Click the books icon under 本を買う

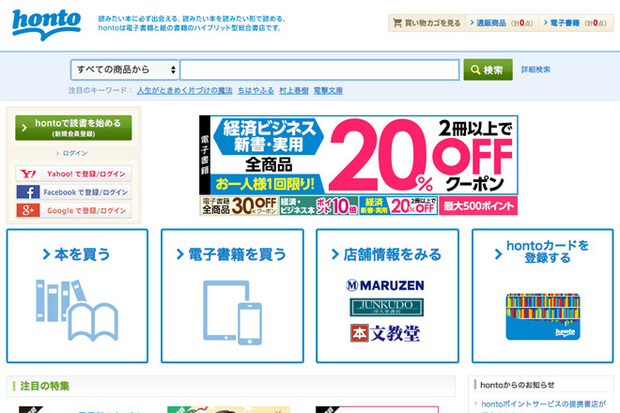[77, 310]
